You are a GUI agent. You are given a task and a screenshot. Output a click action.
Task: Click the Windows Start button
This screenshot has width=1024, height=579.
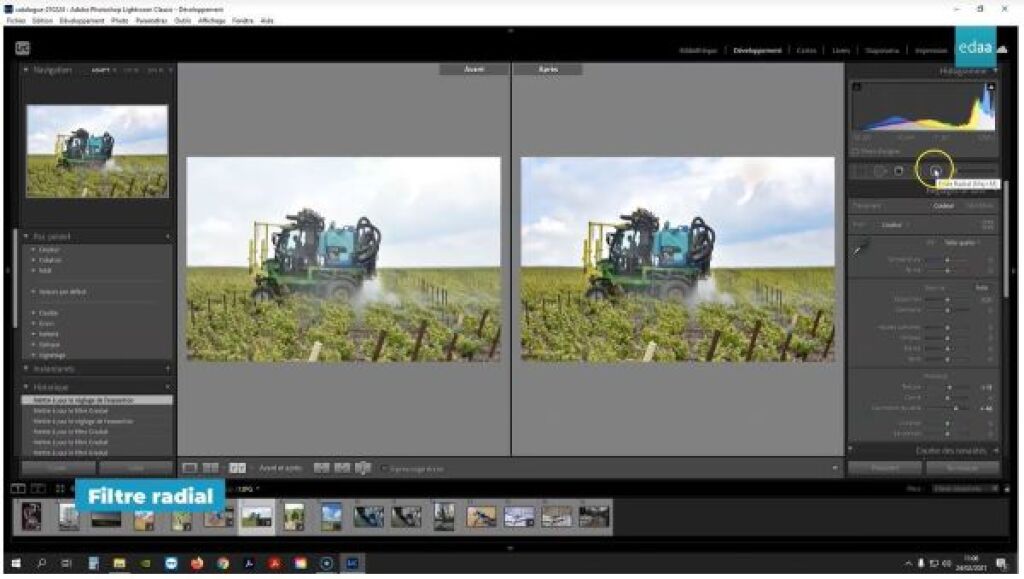pyautogui.click(x=15, y=563)
